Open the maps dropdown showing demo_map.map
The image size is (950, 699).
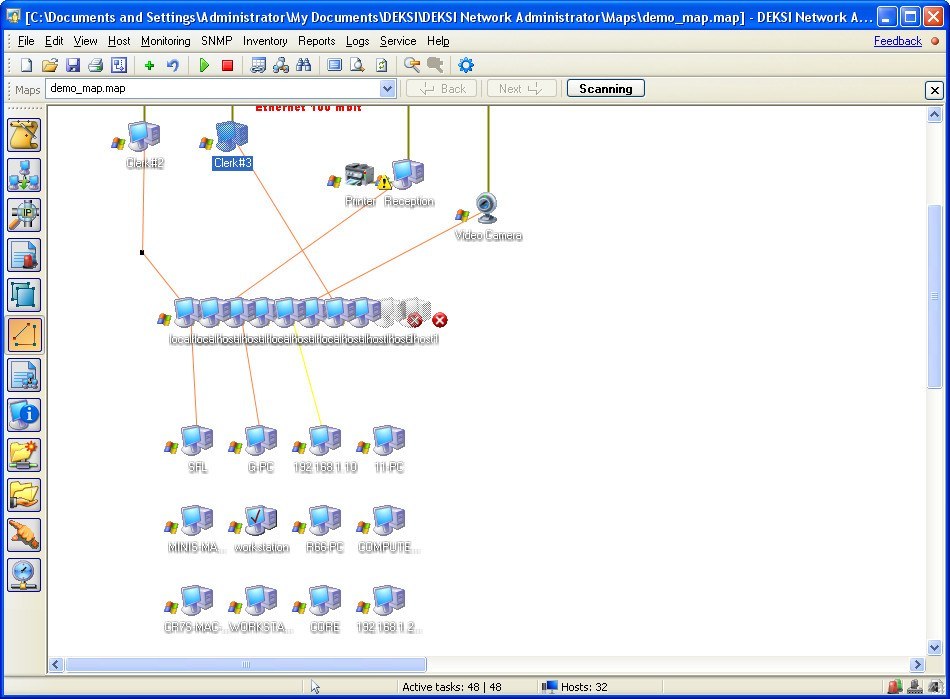coord(389,89)
